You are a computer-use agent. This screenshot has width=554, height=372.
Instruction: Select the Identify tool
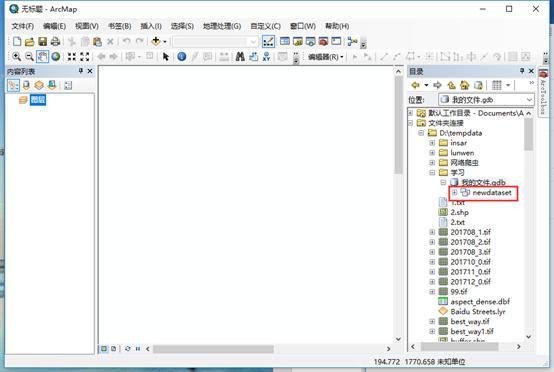pos(182,57)
